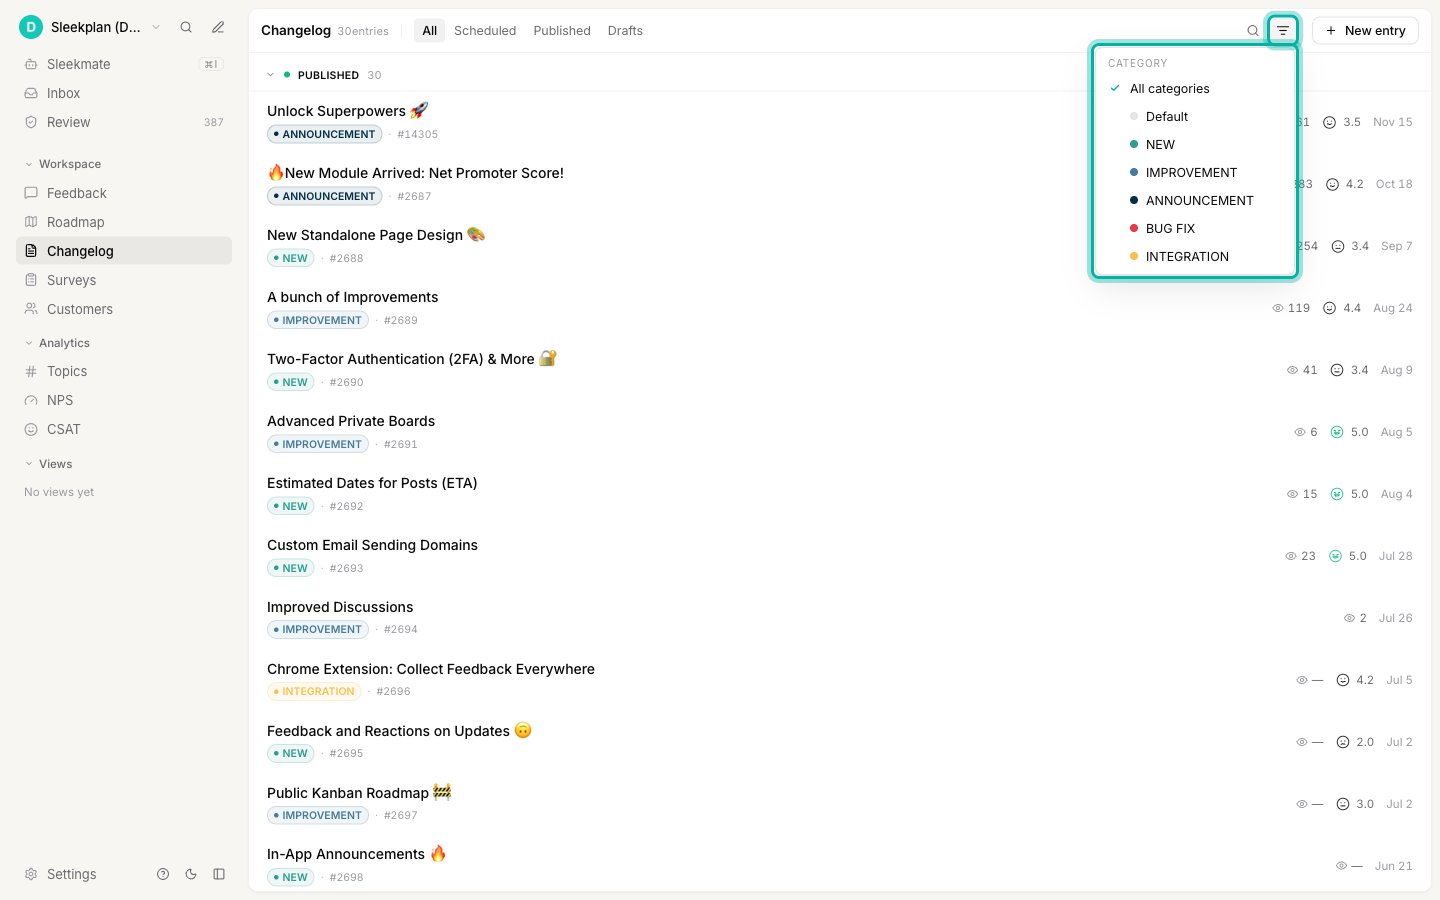The width and height of the screenshot is (1440, 900).
Task: Click entry ID #14305
Action: pos(417,134)
